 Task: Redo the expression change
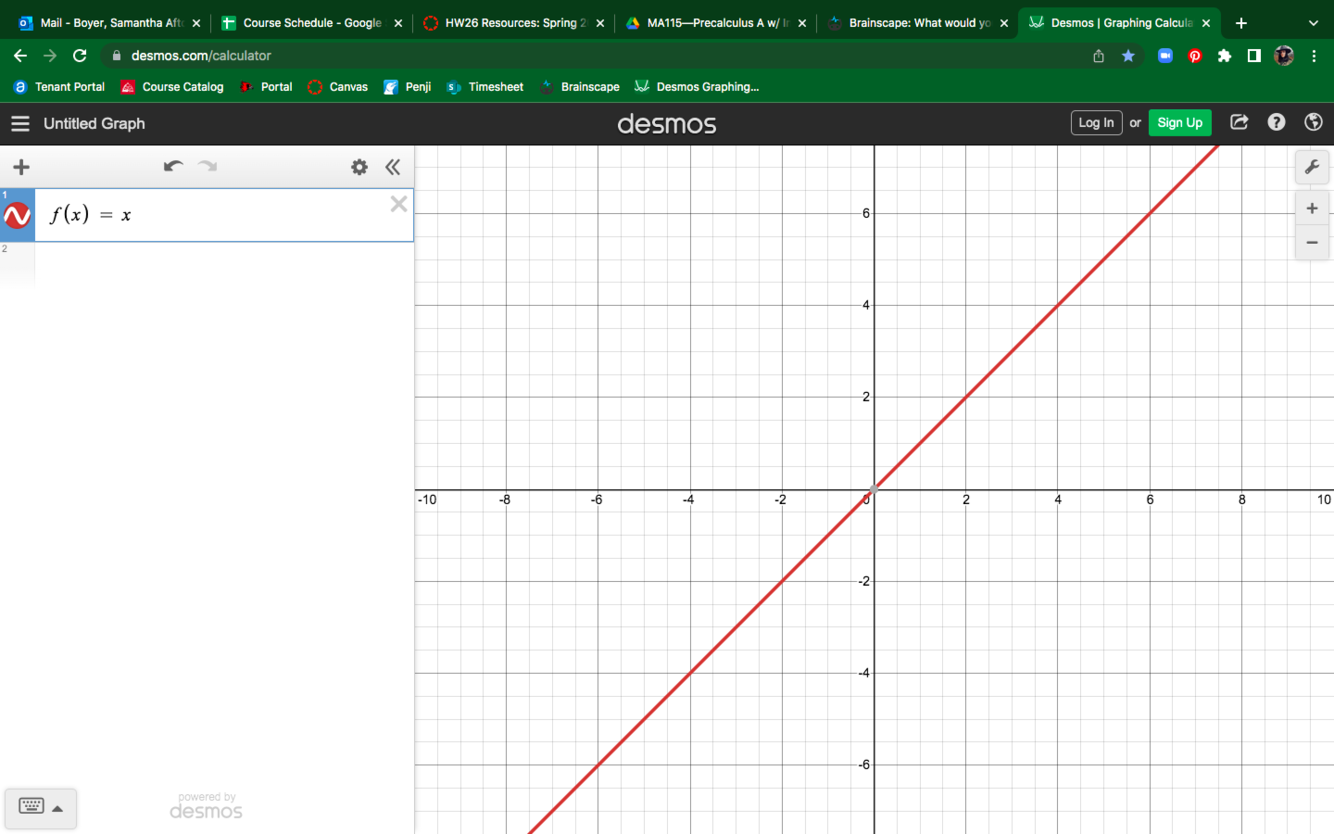(x=207, y=166)
